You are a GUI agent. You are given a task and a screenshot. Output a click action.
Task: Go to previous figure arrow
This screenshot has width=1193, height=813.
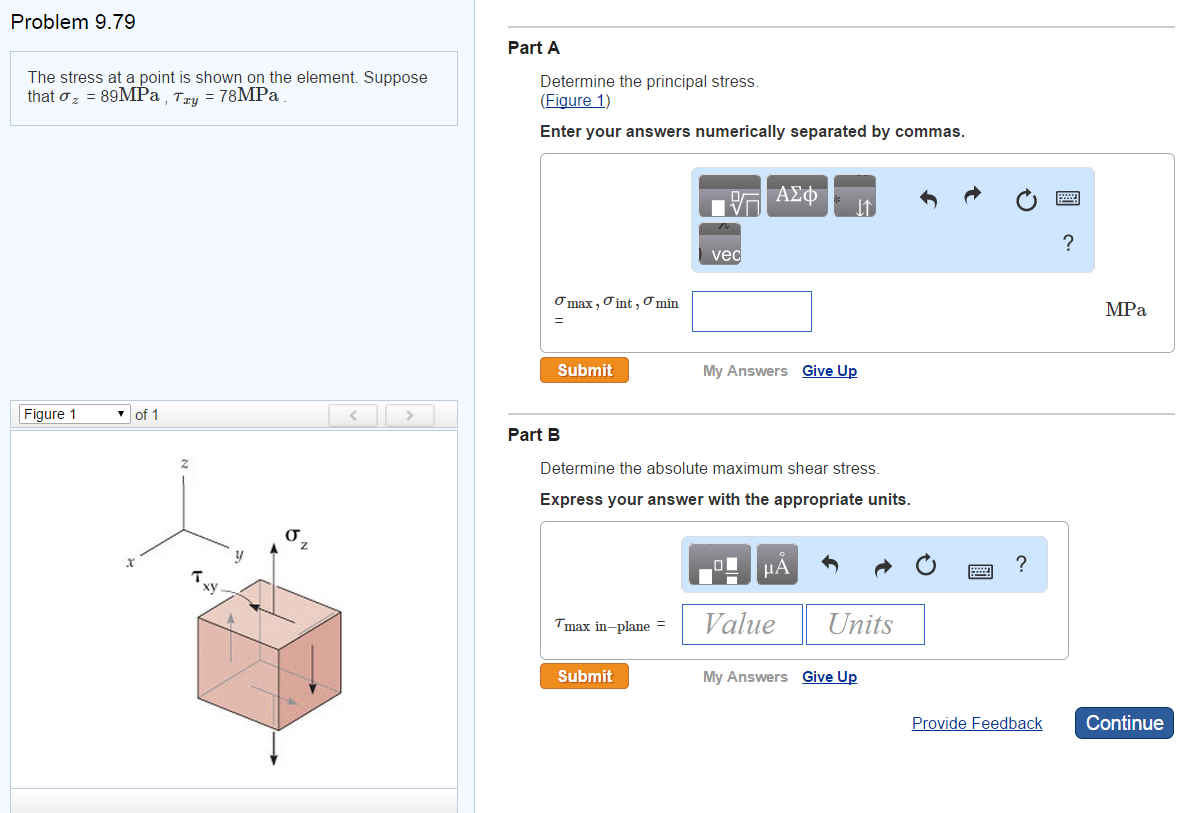pyautogui.click(x=353, y=415)
